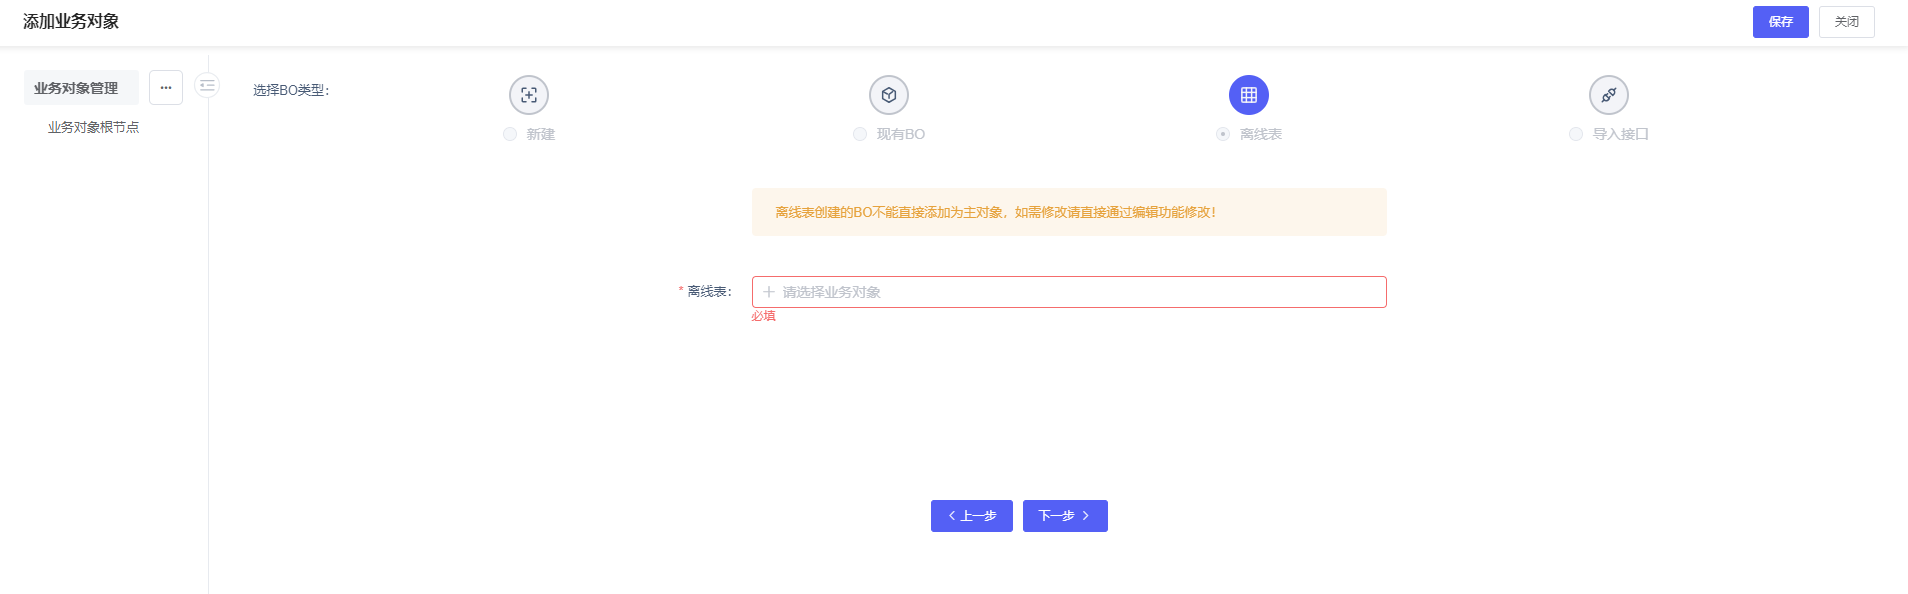Click the 现有BO cube icon
1908x594 pixels.
point(889,95)
